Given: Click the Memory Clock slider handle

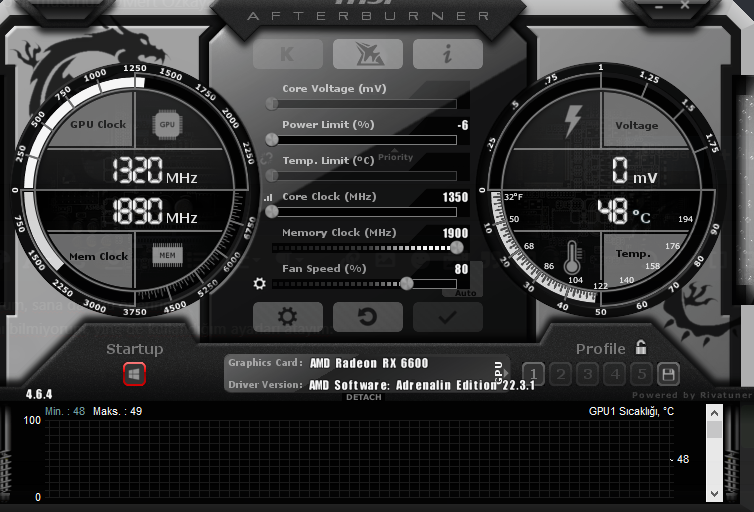Looking at the screenshot, I should point(457,248).
